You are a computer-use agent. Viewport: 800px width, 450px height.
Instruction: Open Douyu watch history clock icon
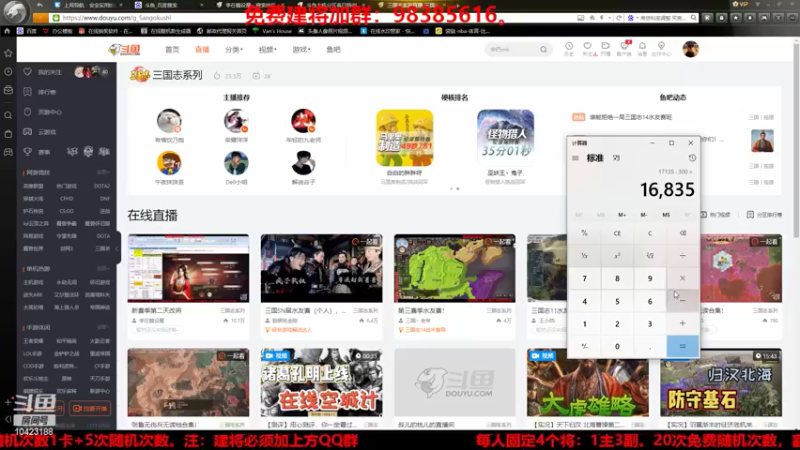tap(569, 48)
